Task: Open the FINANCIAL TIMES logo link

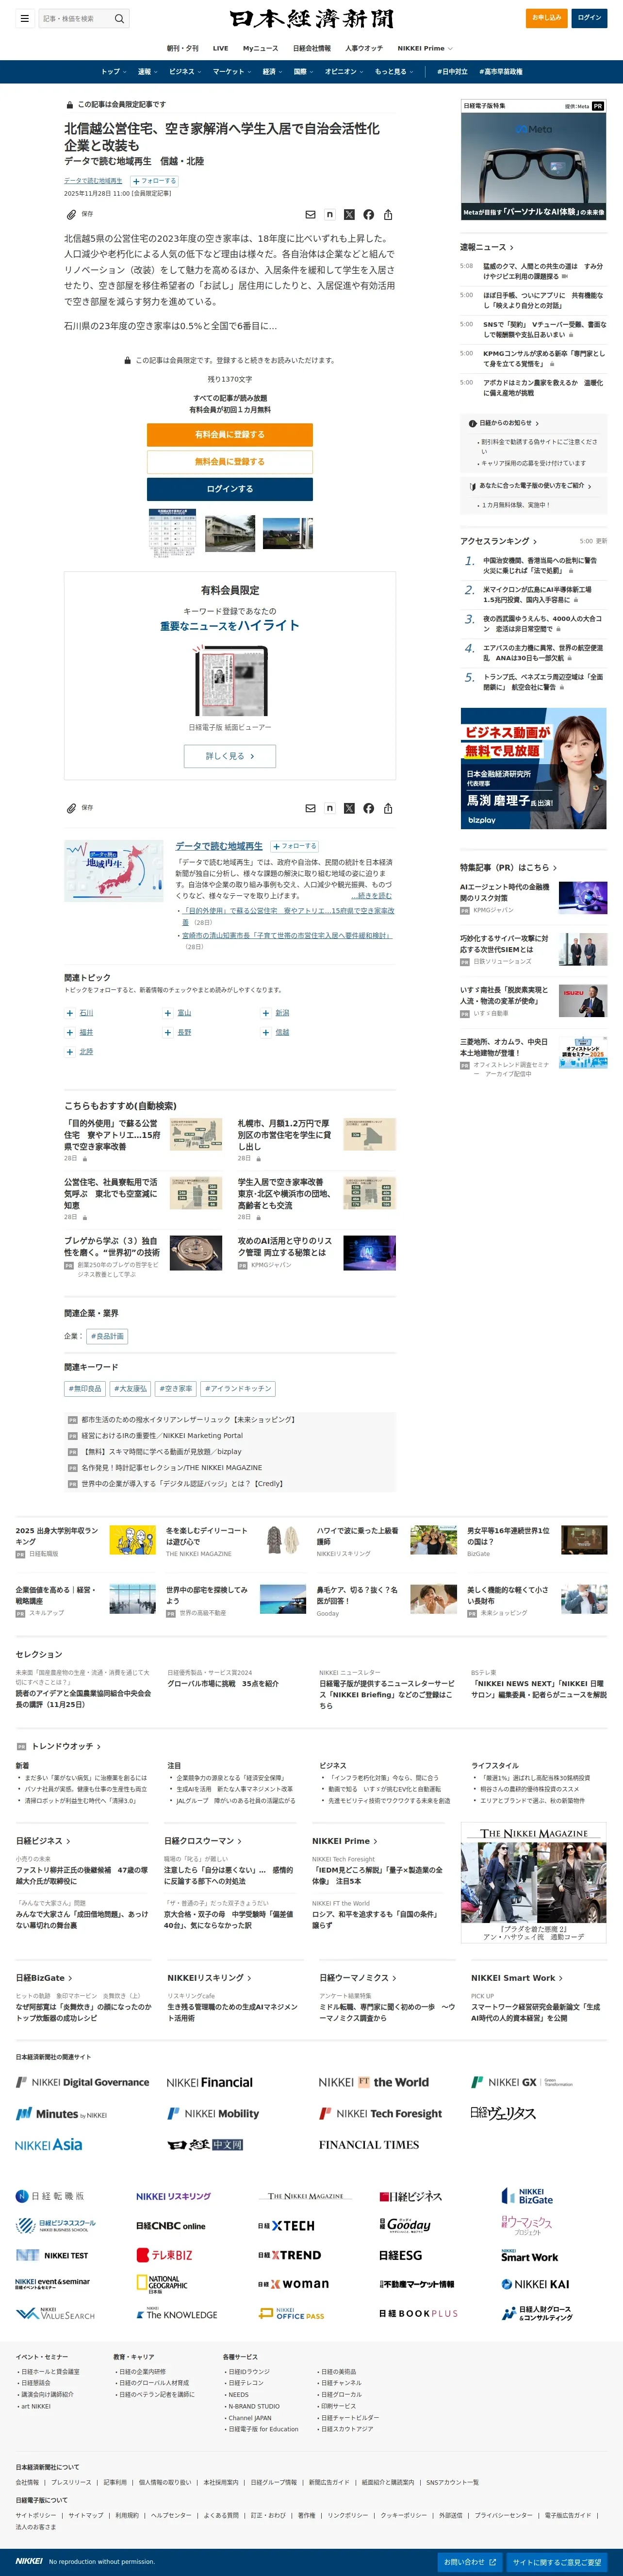Action: coord(369,2145)
